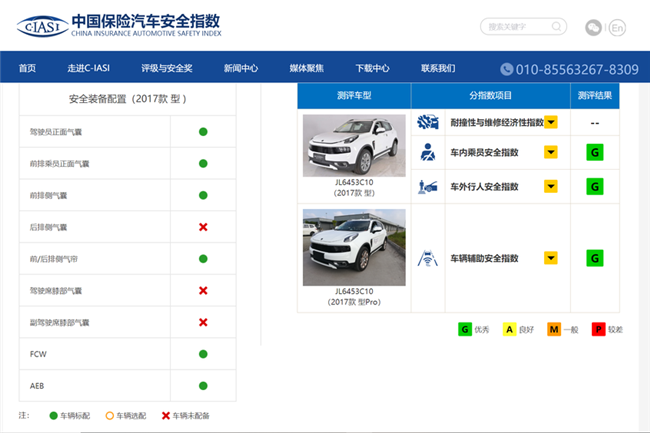Screen dimensions: 650x433
Task: Click the orange 车辆选配 legend circle
Action: click(109, 416)
